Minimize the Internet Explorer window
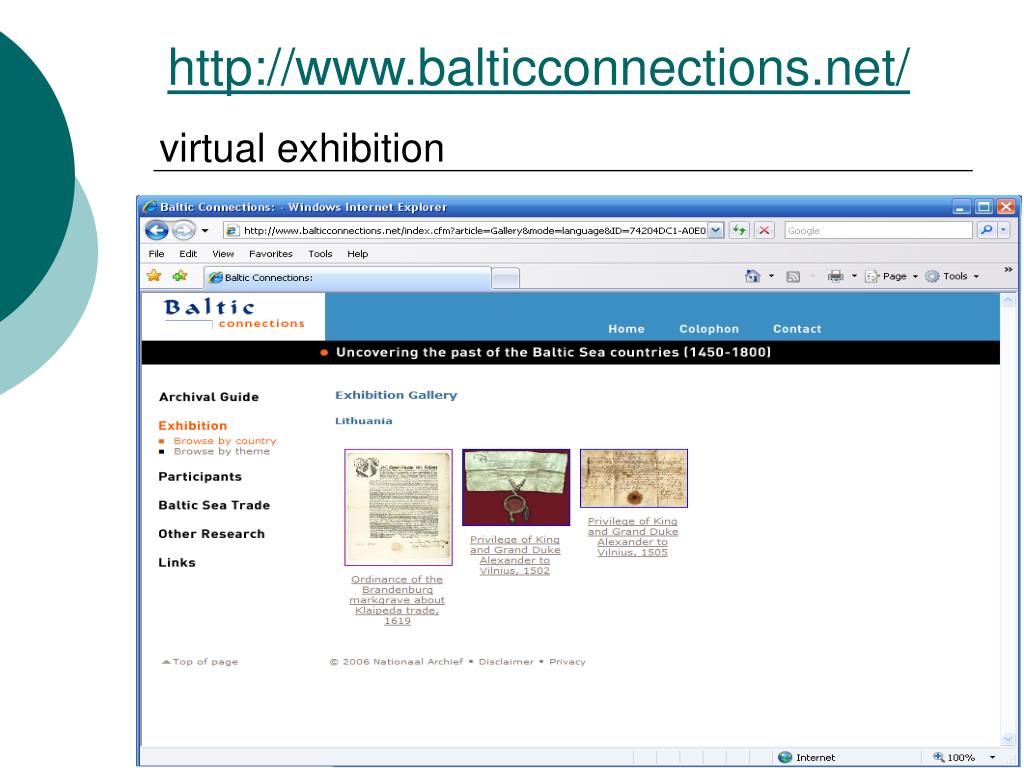 click(x=961, y=207)
